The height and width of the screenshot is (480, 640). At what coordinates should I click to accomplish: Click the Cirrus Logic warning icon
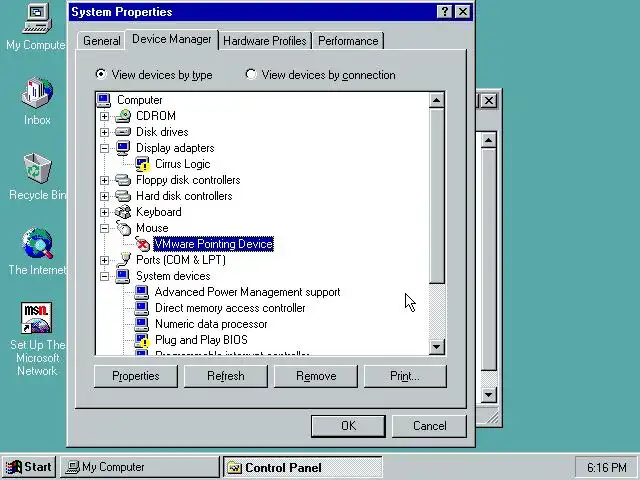[142, 164]
